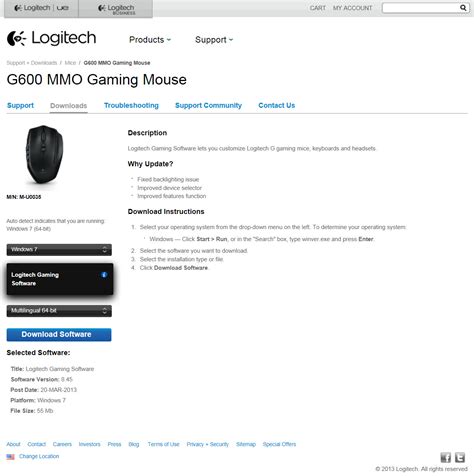Click the blue info icon on Logitech Gaming Software
Viewport: 474px width, 476px height.
point(104,275)
